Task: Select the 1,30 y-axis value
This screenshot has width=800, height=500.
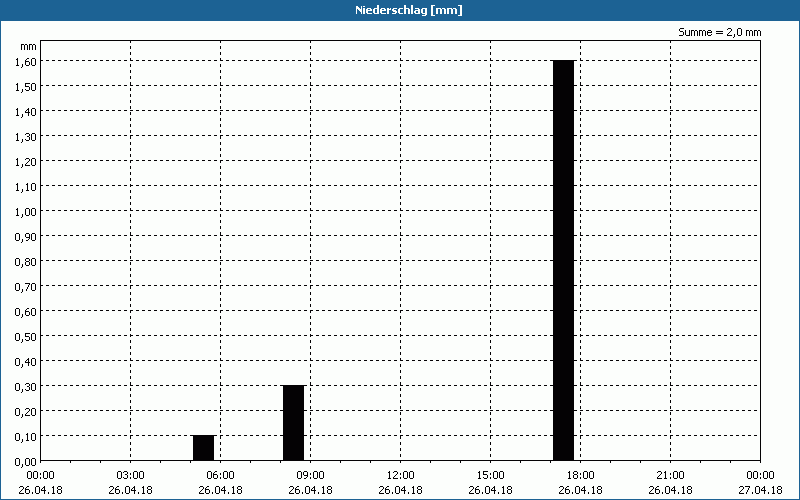Action: point(26,136)
